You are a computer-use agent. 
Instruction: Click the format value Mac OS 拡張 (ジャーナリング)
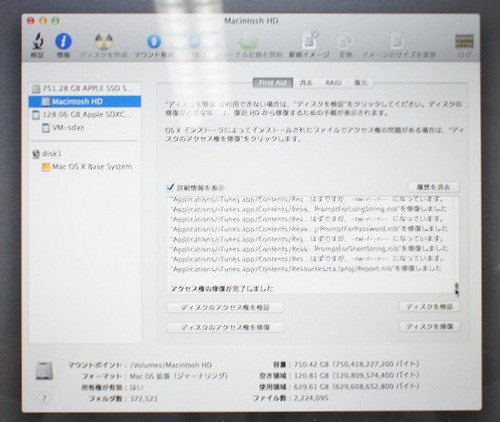click(x=178, y=376)
